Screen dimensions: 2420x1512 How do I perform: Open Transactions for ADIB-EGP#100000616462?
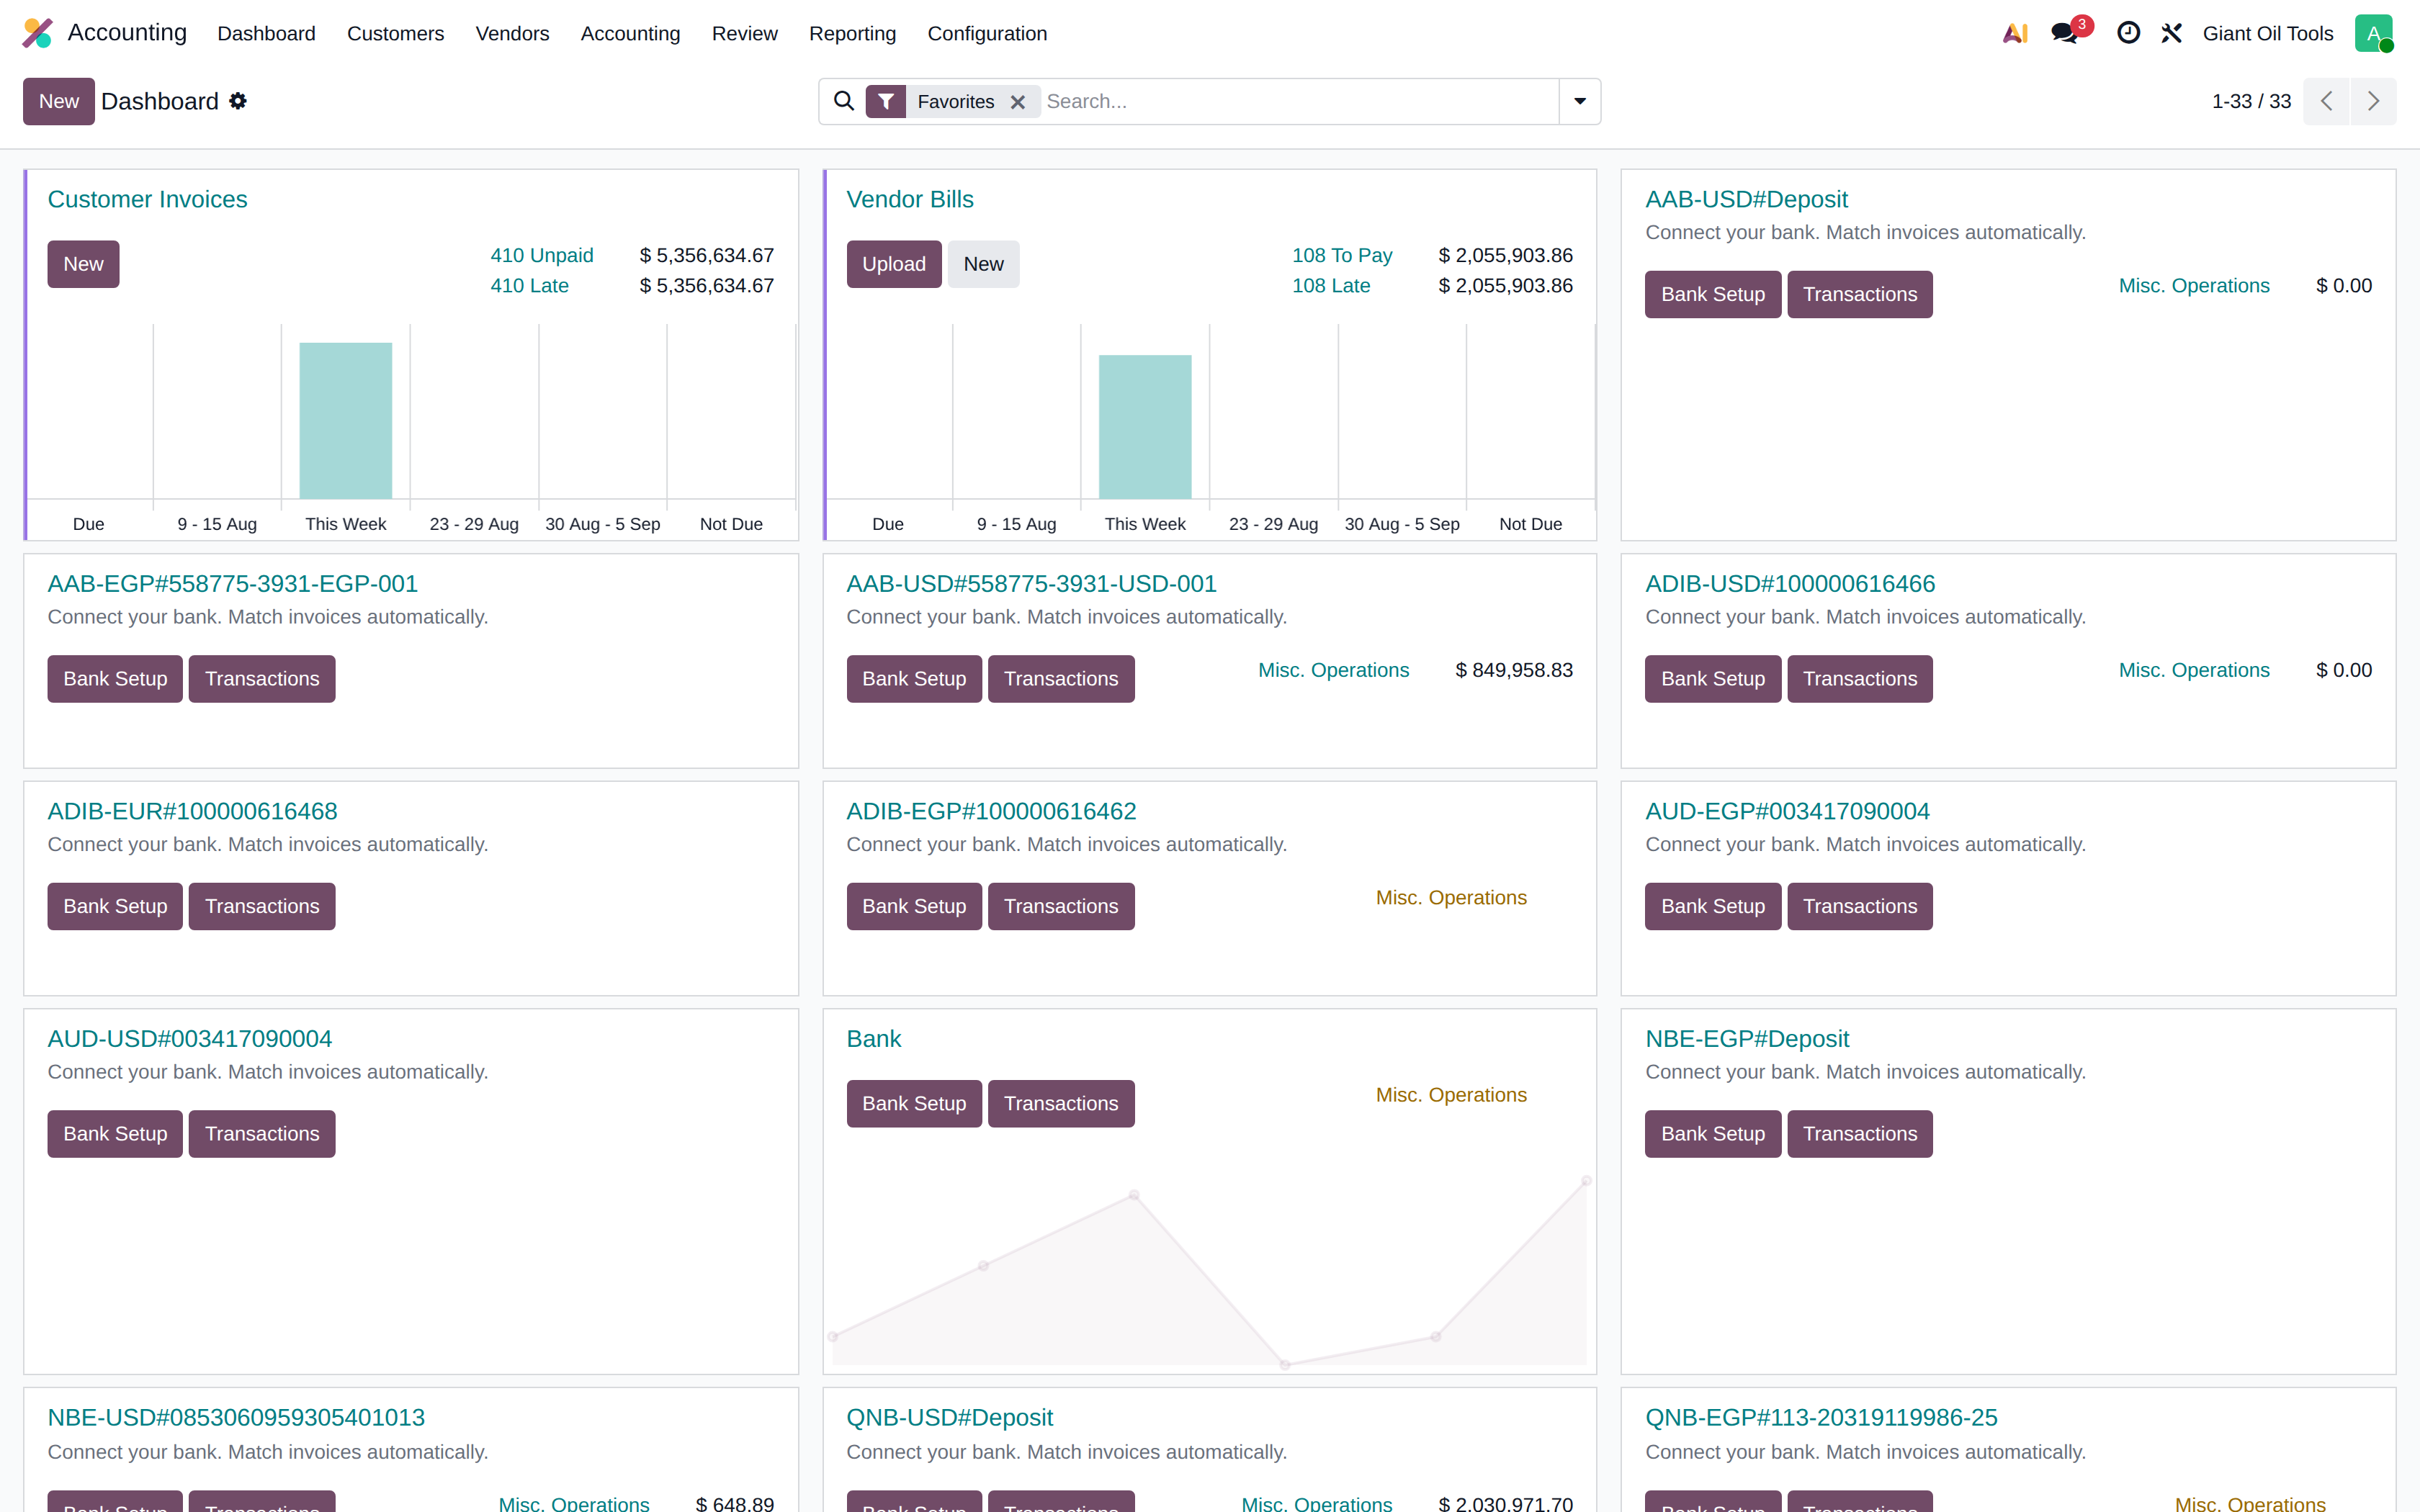coord(1061,906)
